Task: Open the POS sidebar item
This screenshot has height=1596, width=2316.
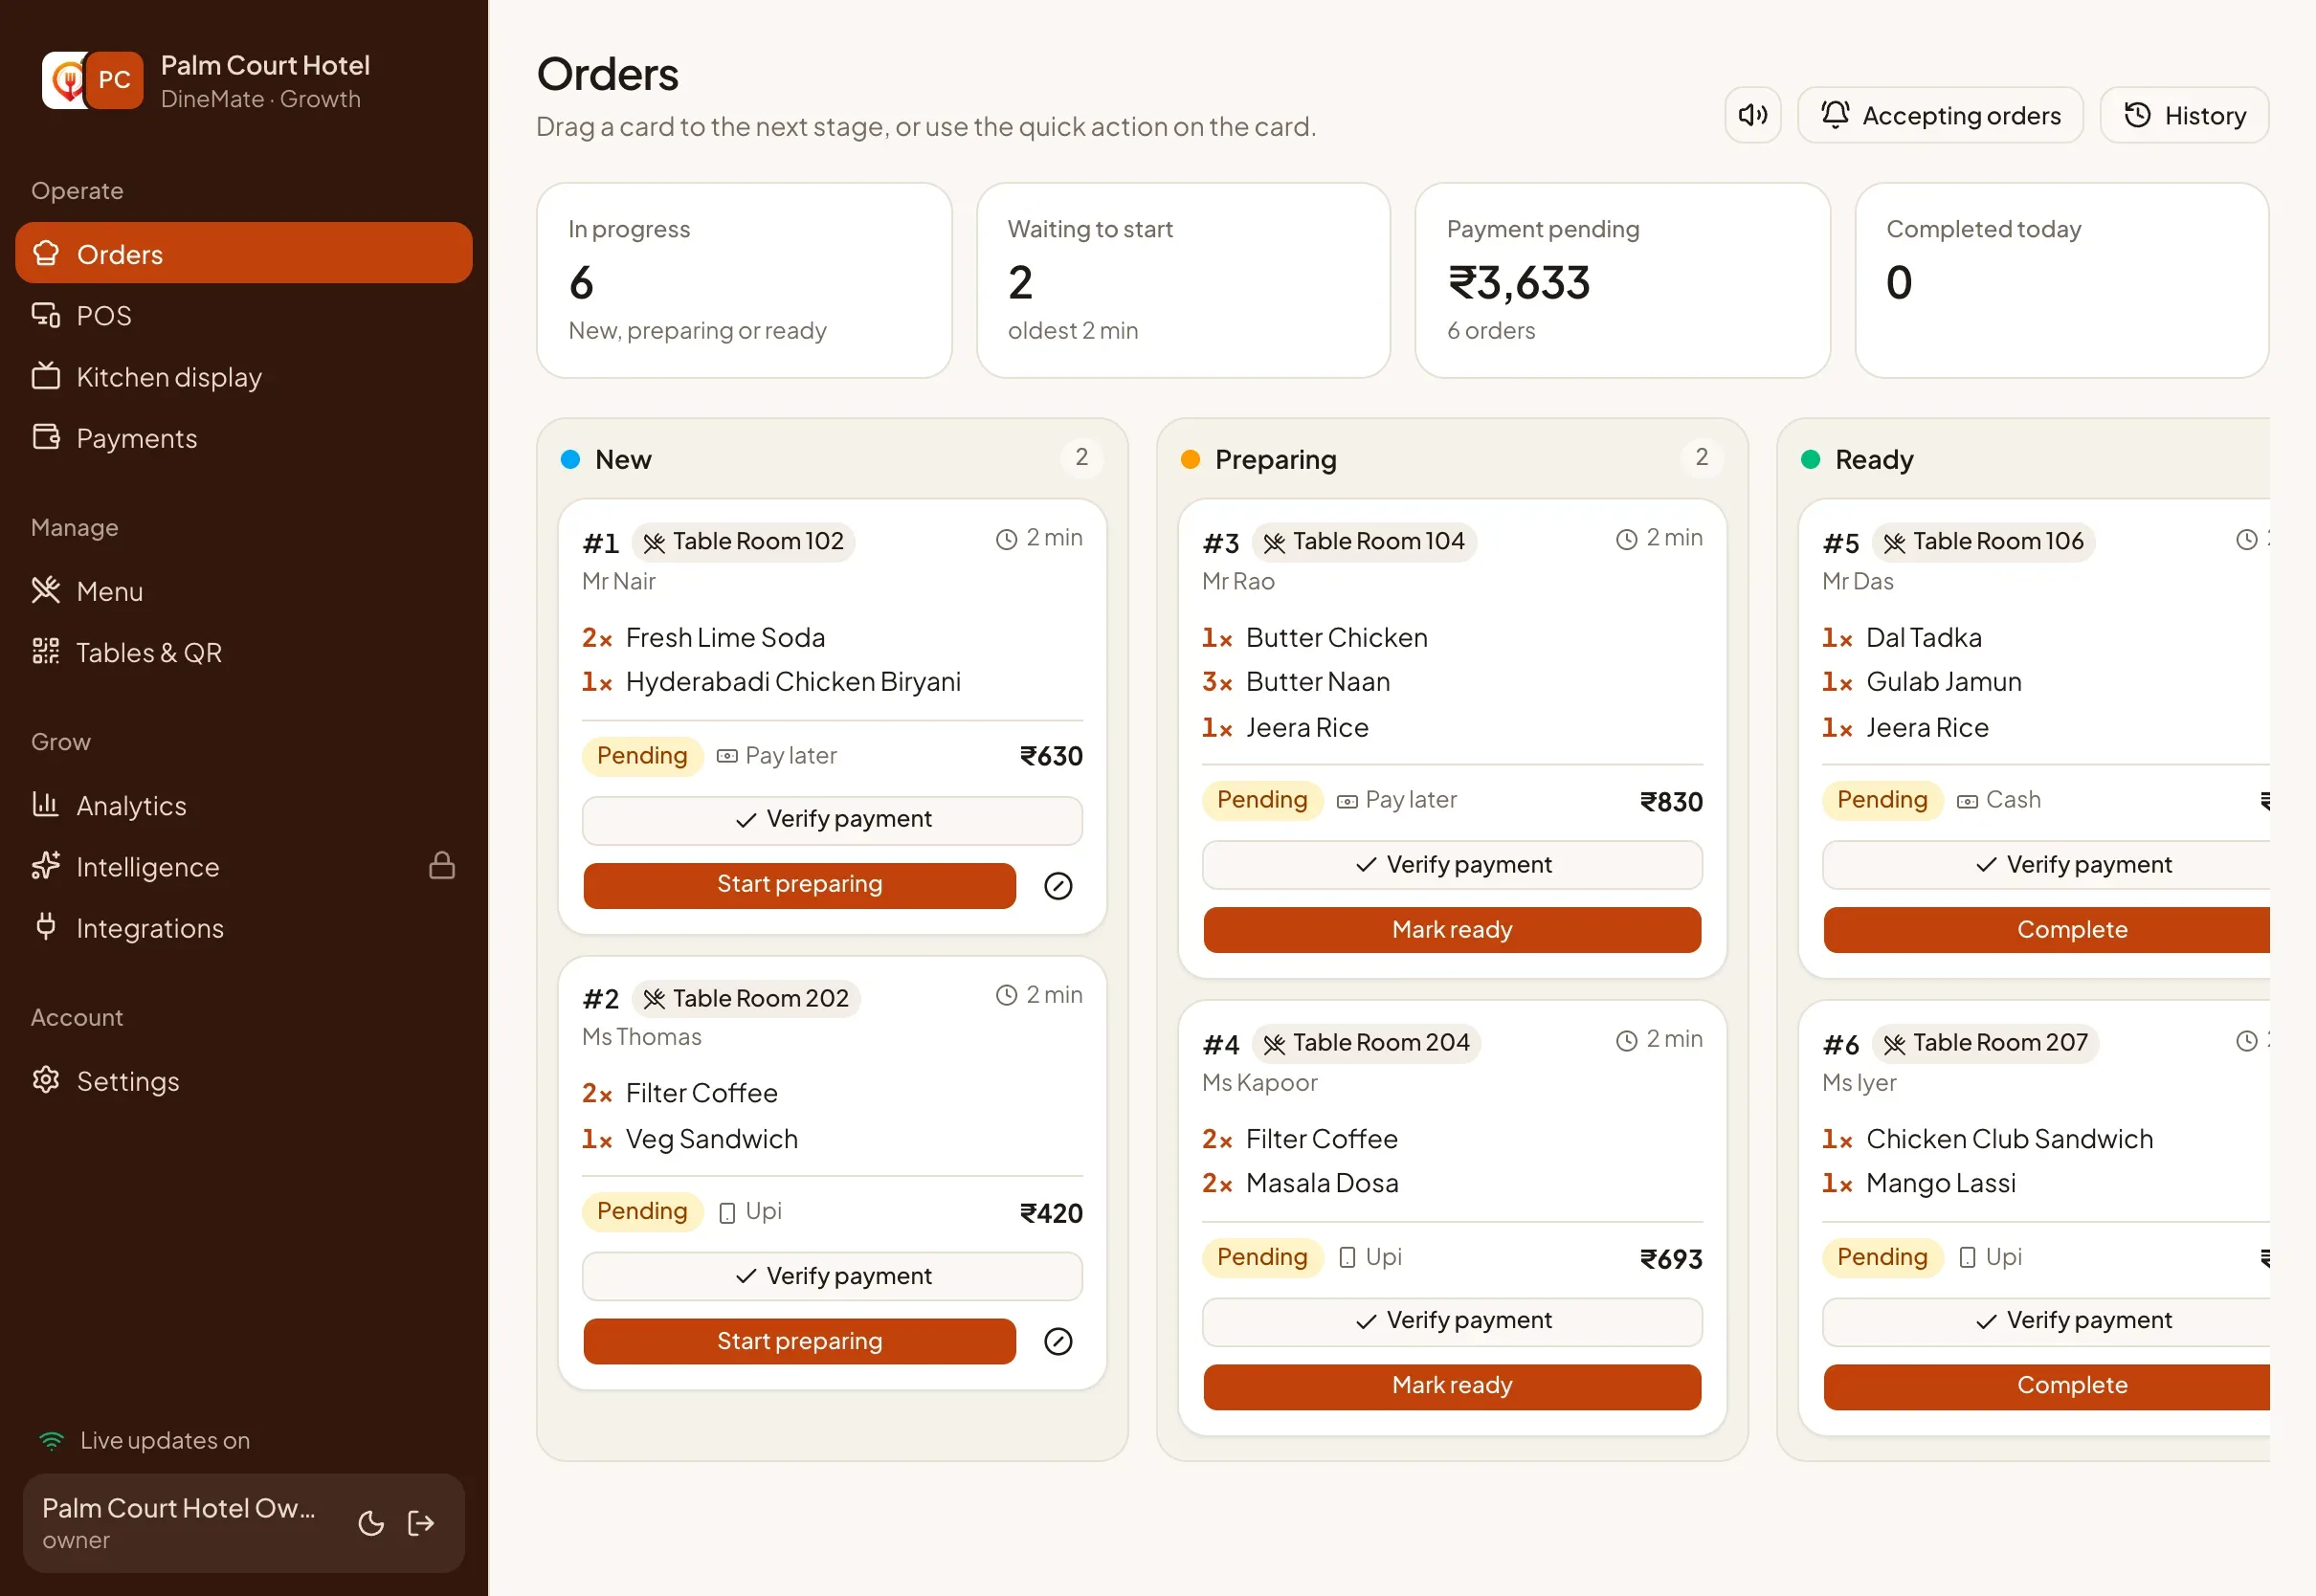Action: click(x=244, y=315)
